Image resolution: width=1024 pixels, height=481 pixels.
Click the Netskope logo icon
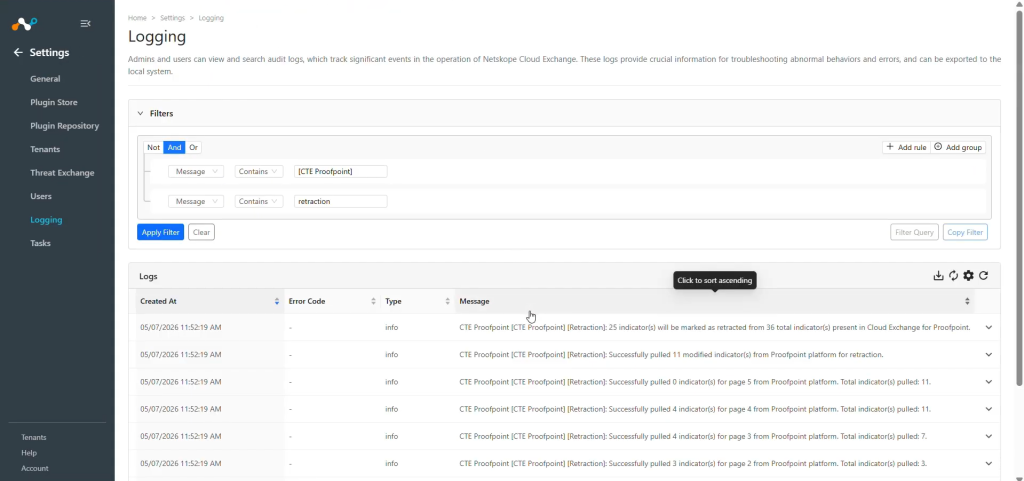25,24
